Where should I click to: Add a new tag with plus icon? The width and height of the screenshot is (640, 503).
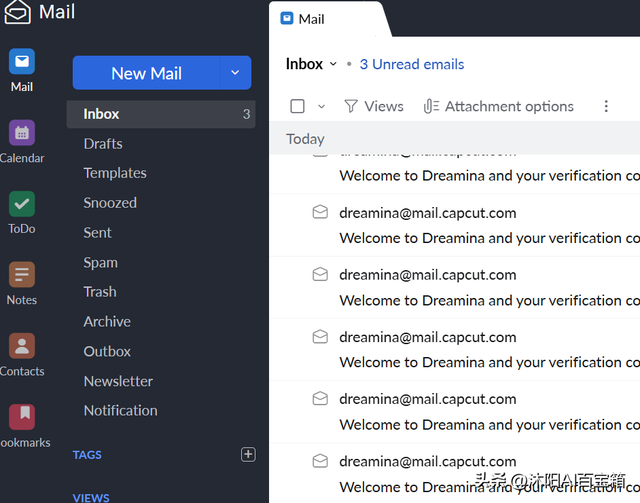pyautogui.click(x=248, y=454)
